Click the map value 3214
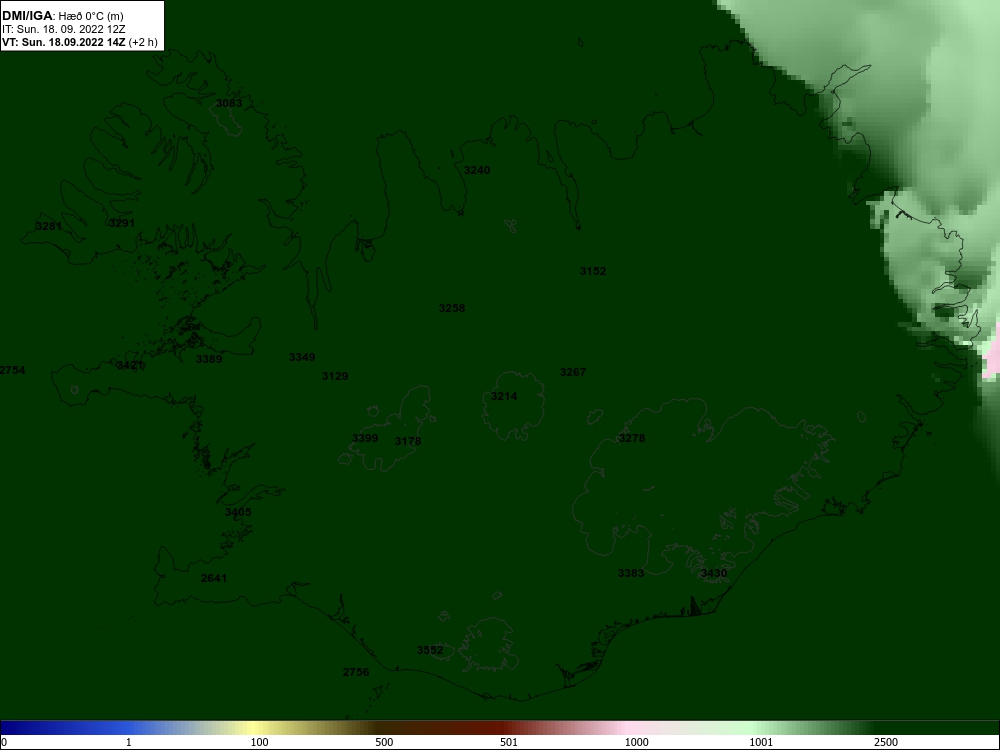 504,397
